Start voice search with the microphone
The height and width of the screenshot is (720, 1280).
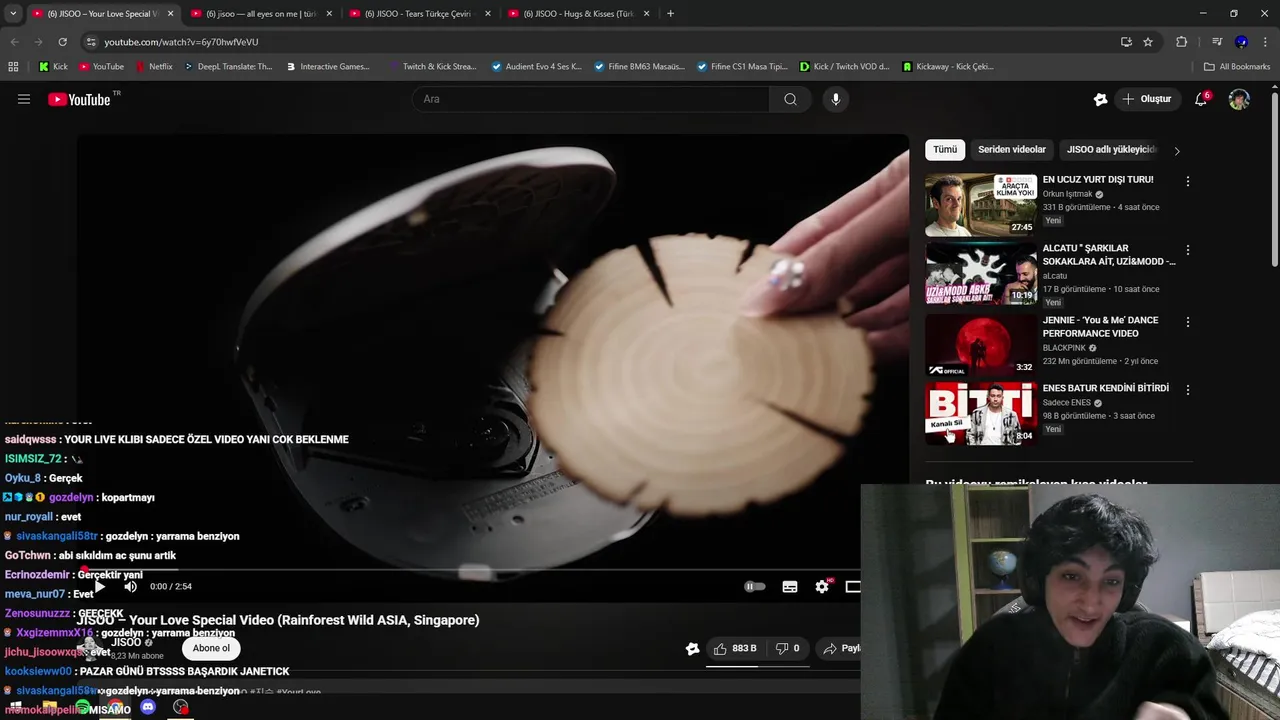point(836,99)
